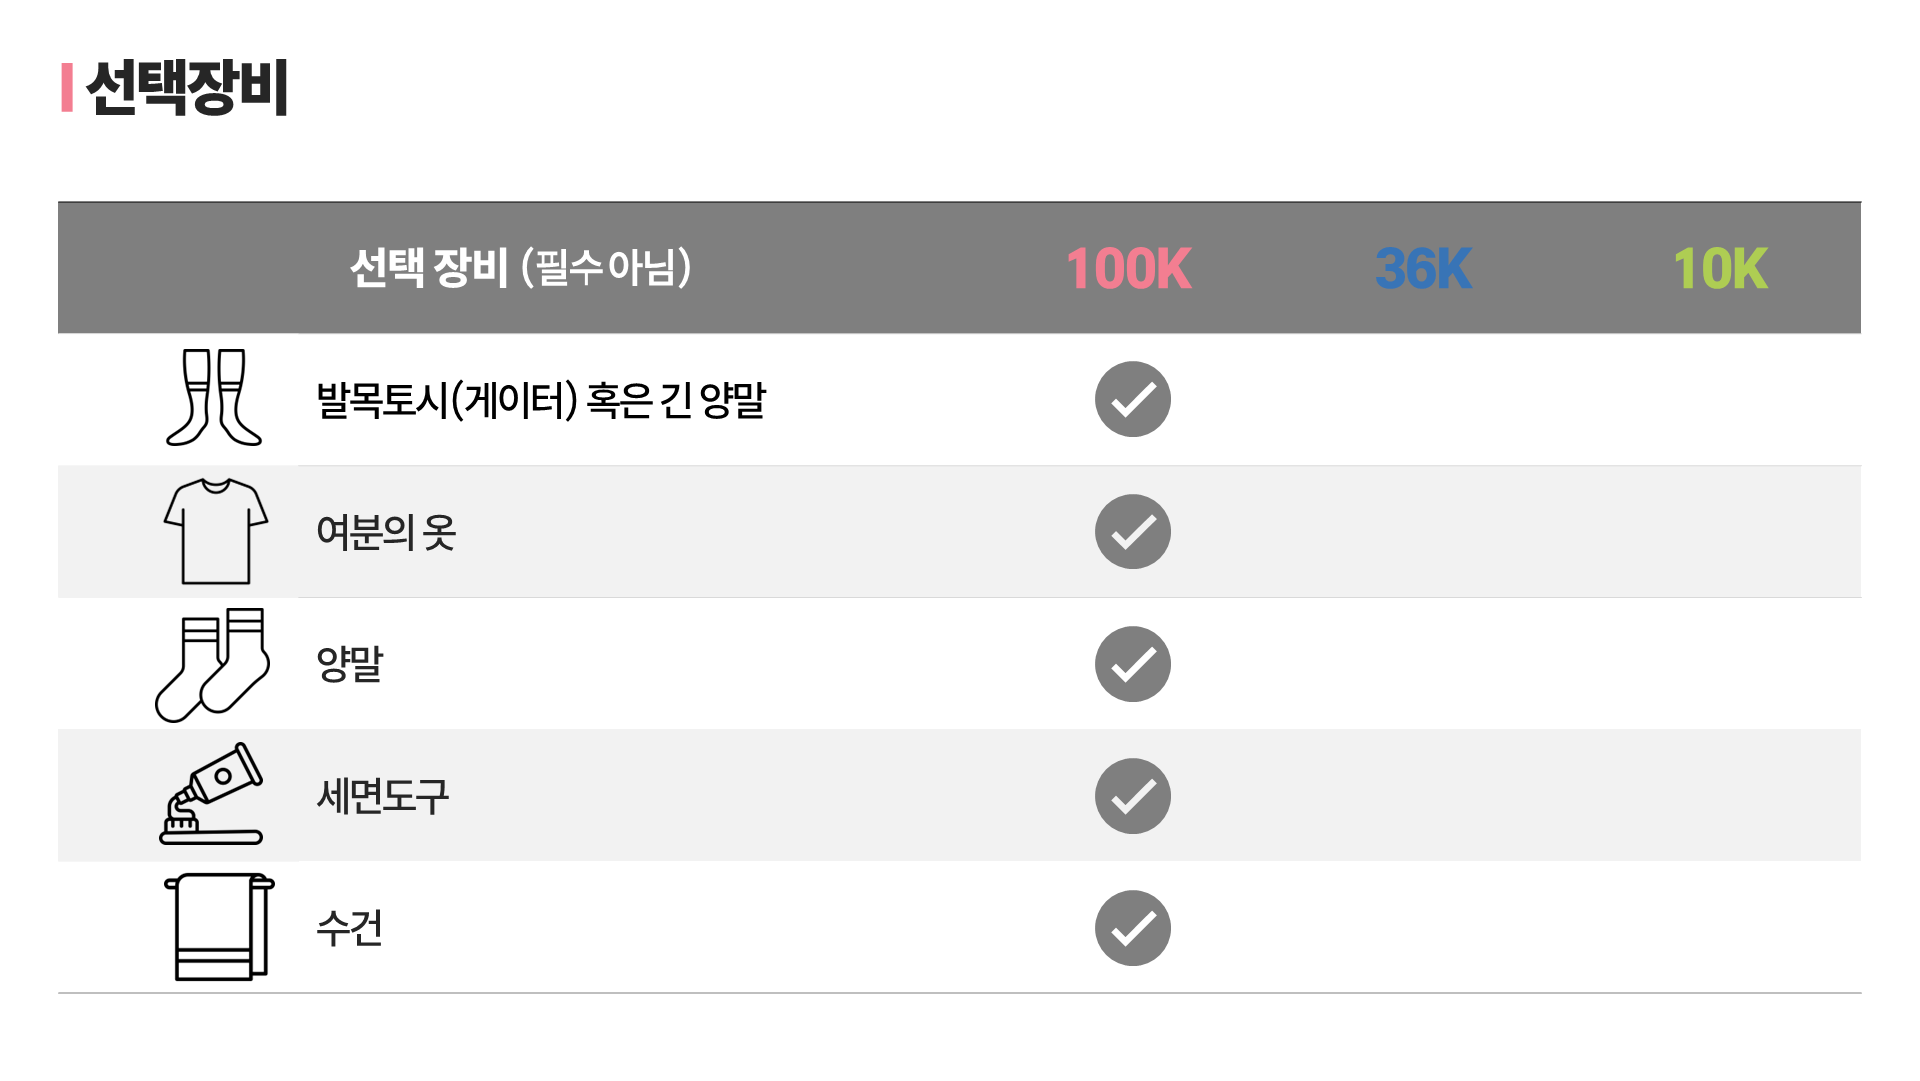Click the checkmark for 수건 row
Viewport: 1920px width, 1081px height.
[1132, 928]
